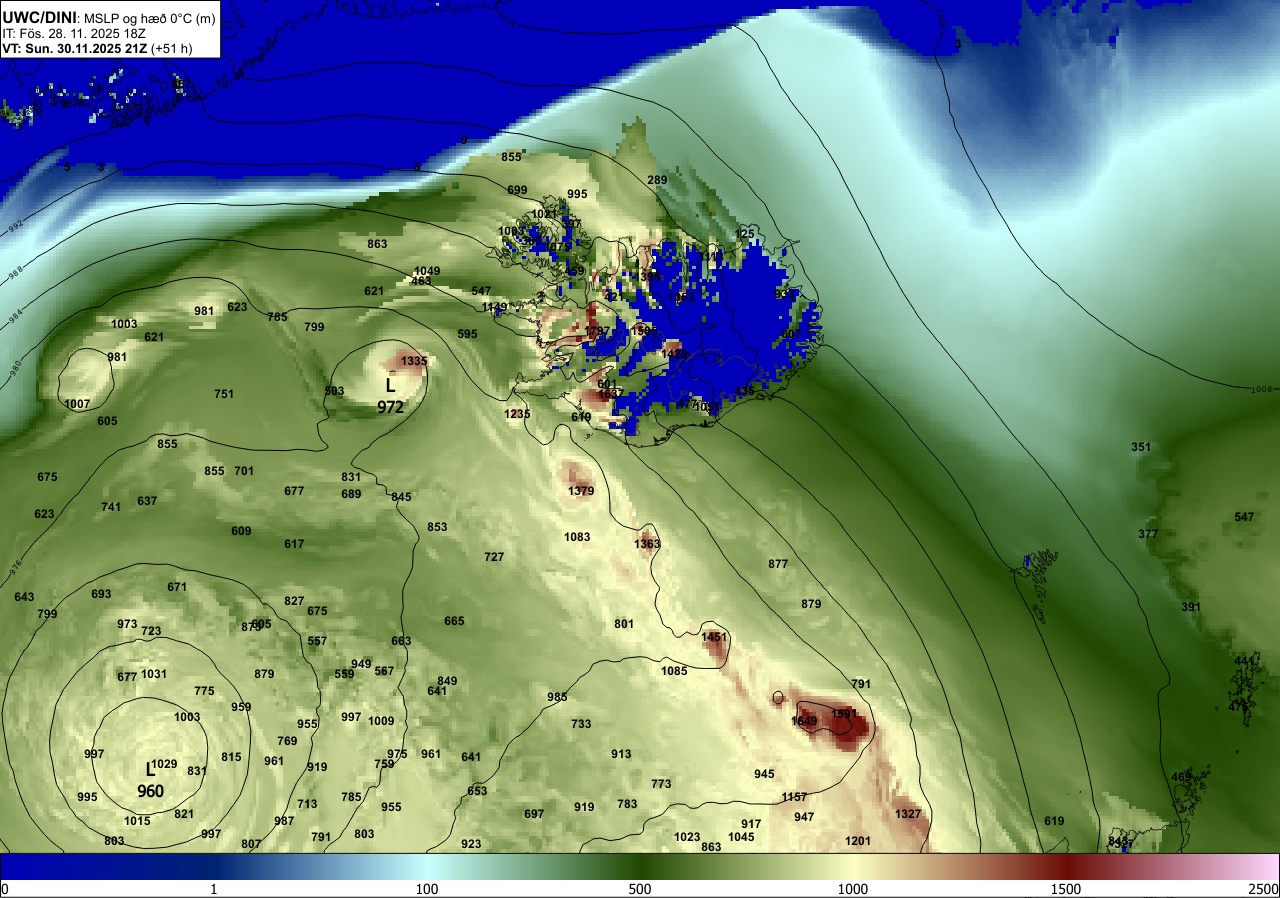Click the height value 1363
The image size is (1280, 898).
coord(647,544)
